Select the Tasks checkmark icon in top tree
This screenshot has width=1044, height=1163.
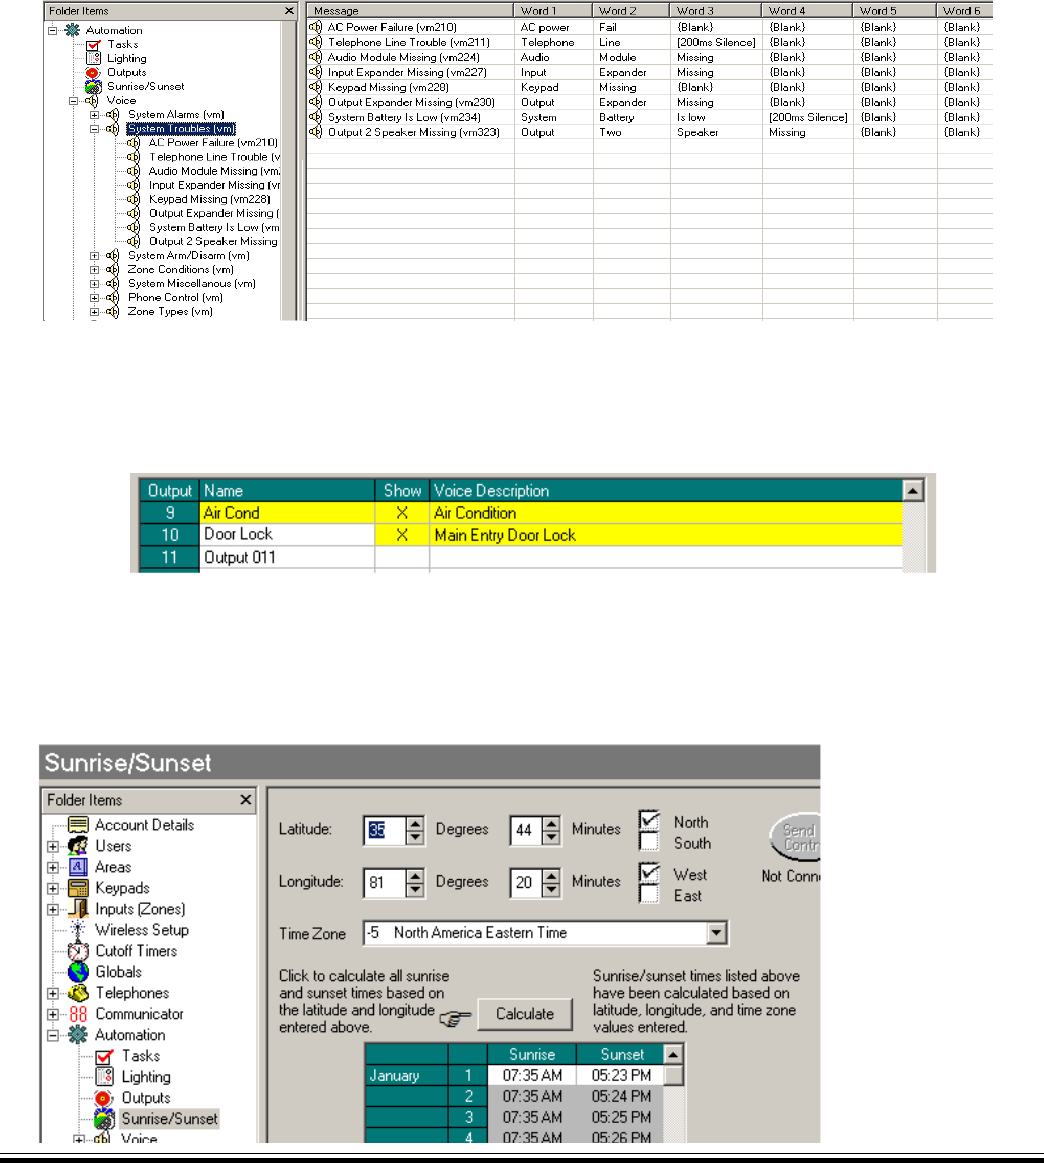93,45
